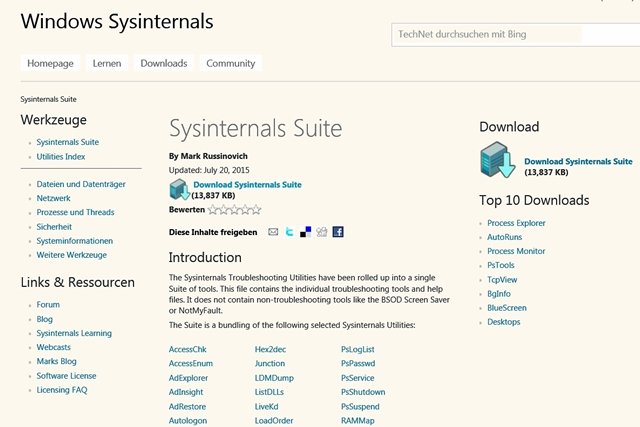The image size is (640, 427).
Task: Switch to the Lernen tab
Action: (107, 63)
